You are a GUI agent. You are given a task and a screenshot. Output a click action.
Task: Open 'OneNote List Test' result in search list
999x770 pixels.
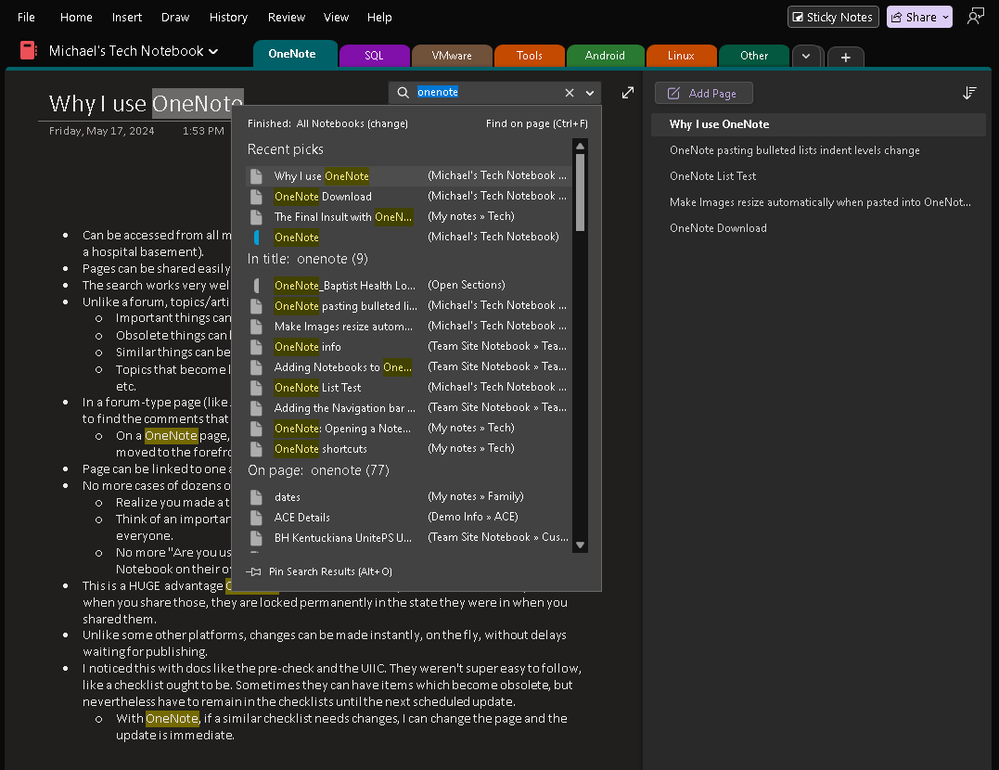pyautogui.click(x=408, y=387)
